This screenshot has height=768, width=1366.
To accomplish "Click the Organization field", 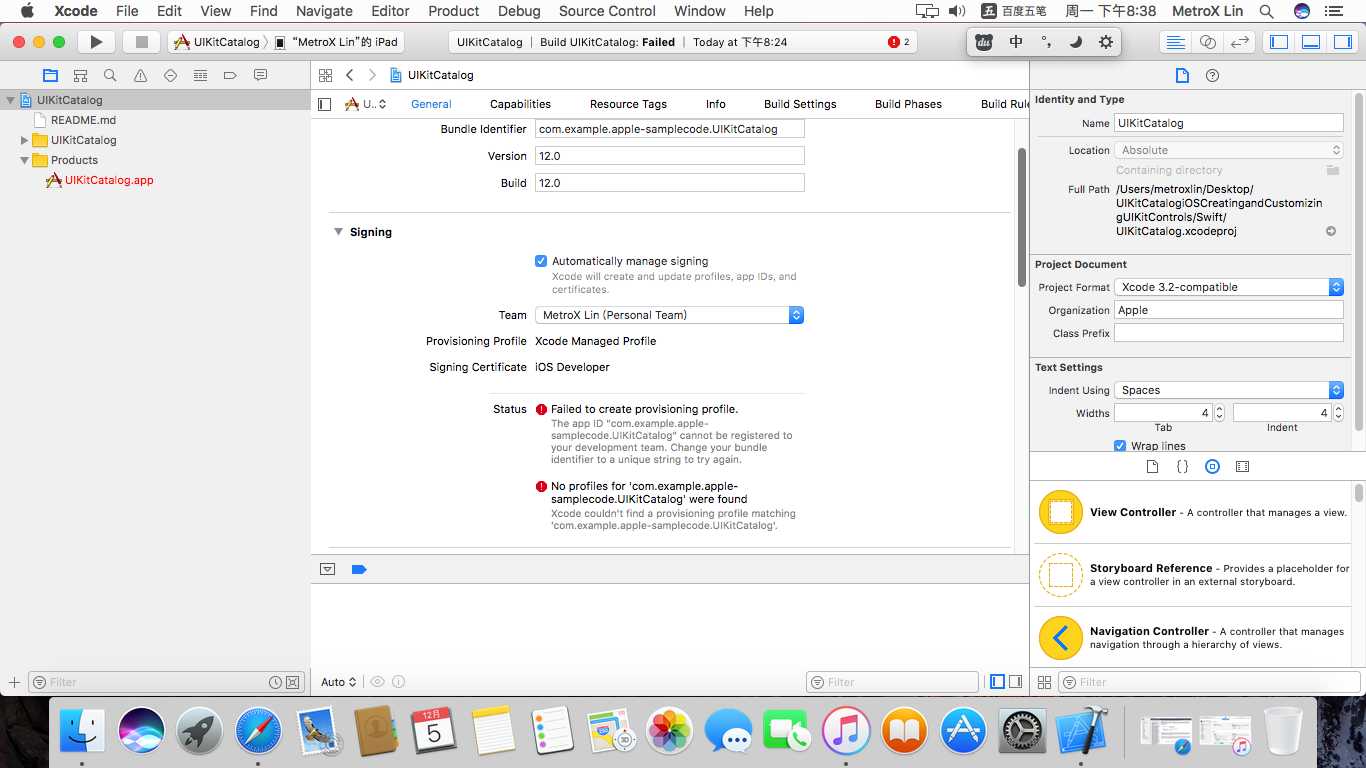I will 1228,310.
